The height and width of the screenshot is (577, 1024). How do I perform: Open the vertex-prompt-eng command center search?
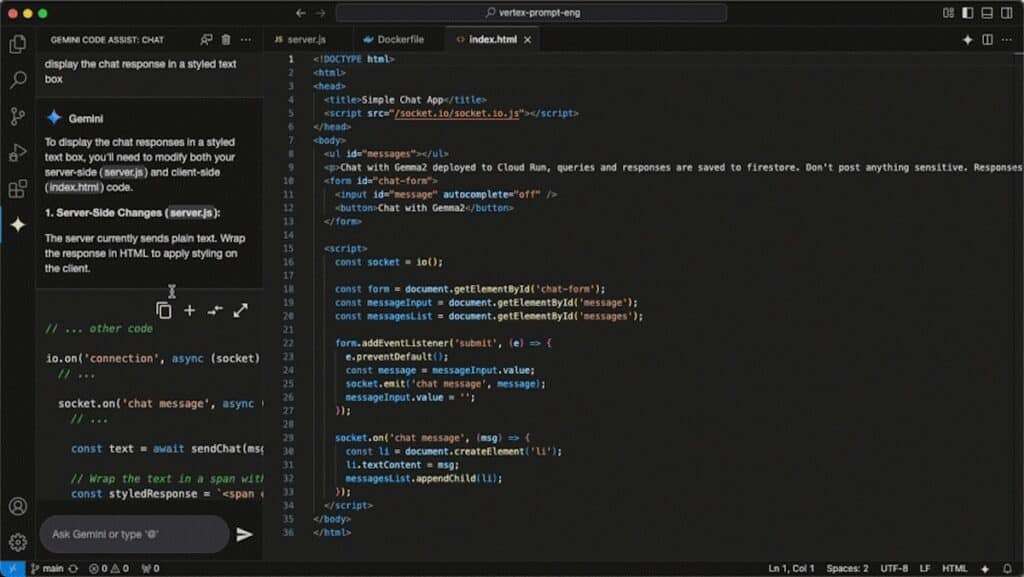(532, 13)
